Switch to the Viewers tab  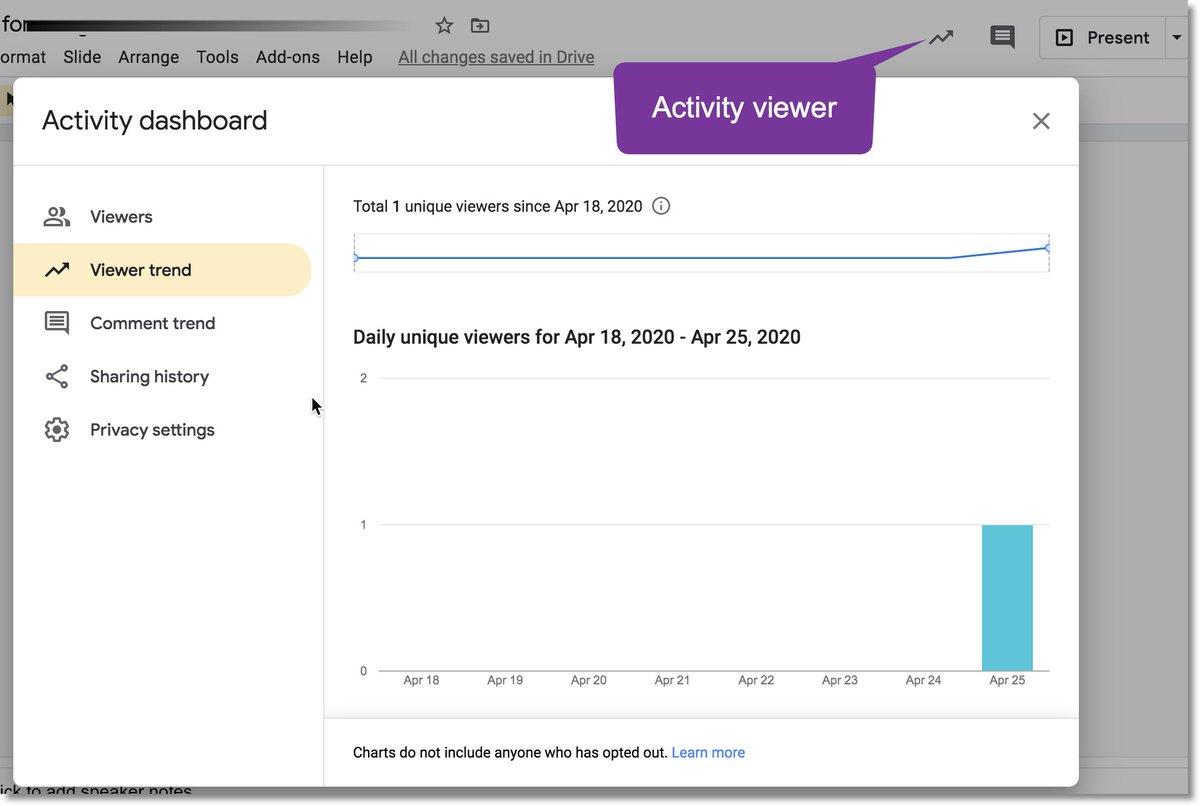point(162,217)
